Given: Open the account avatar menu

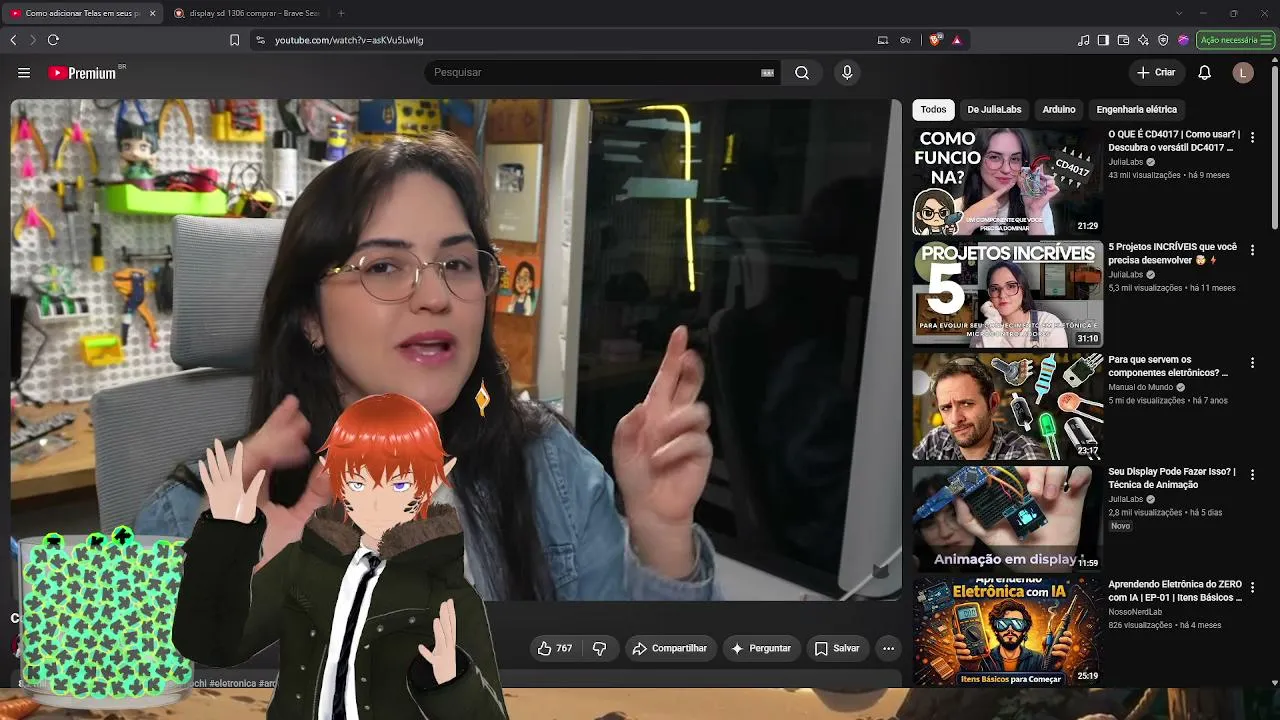Looking at the screenshot, I should (x=1243, y=73).
